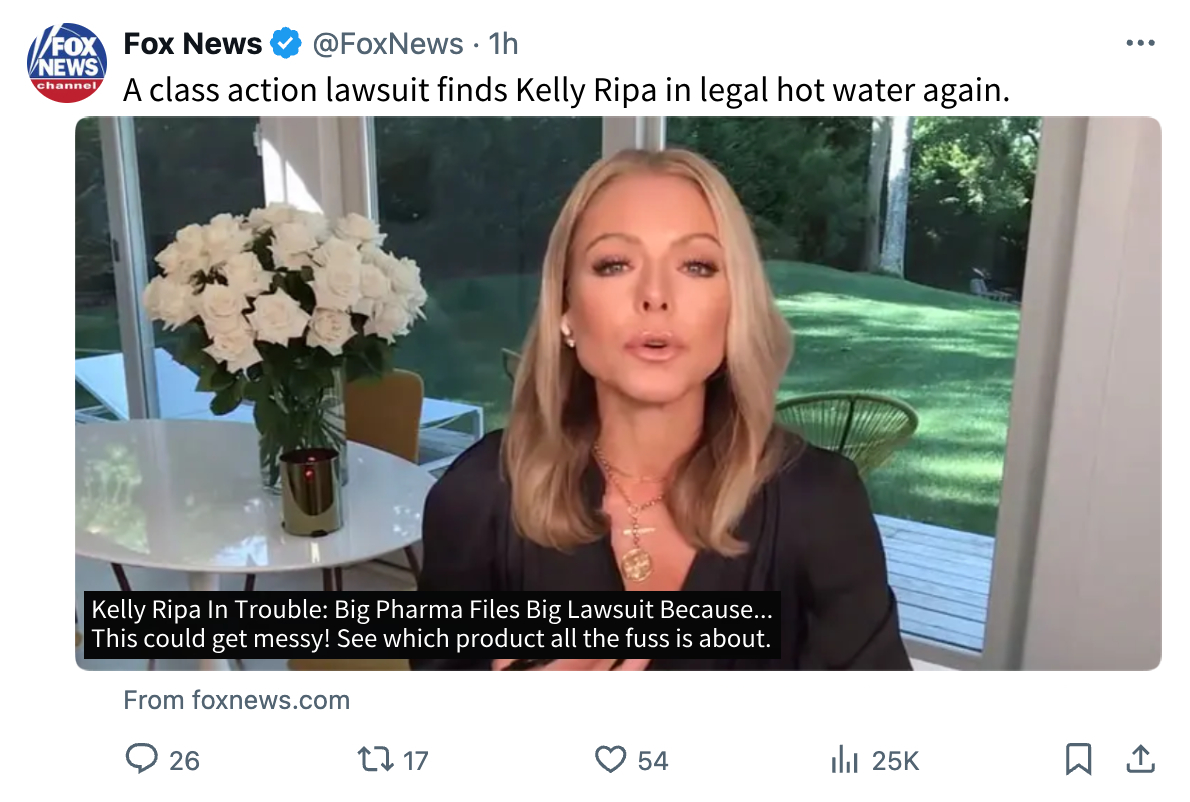
Task: Open the 1h timestamp permalink
Action: [x=503, y=44]
